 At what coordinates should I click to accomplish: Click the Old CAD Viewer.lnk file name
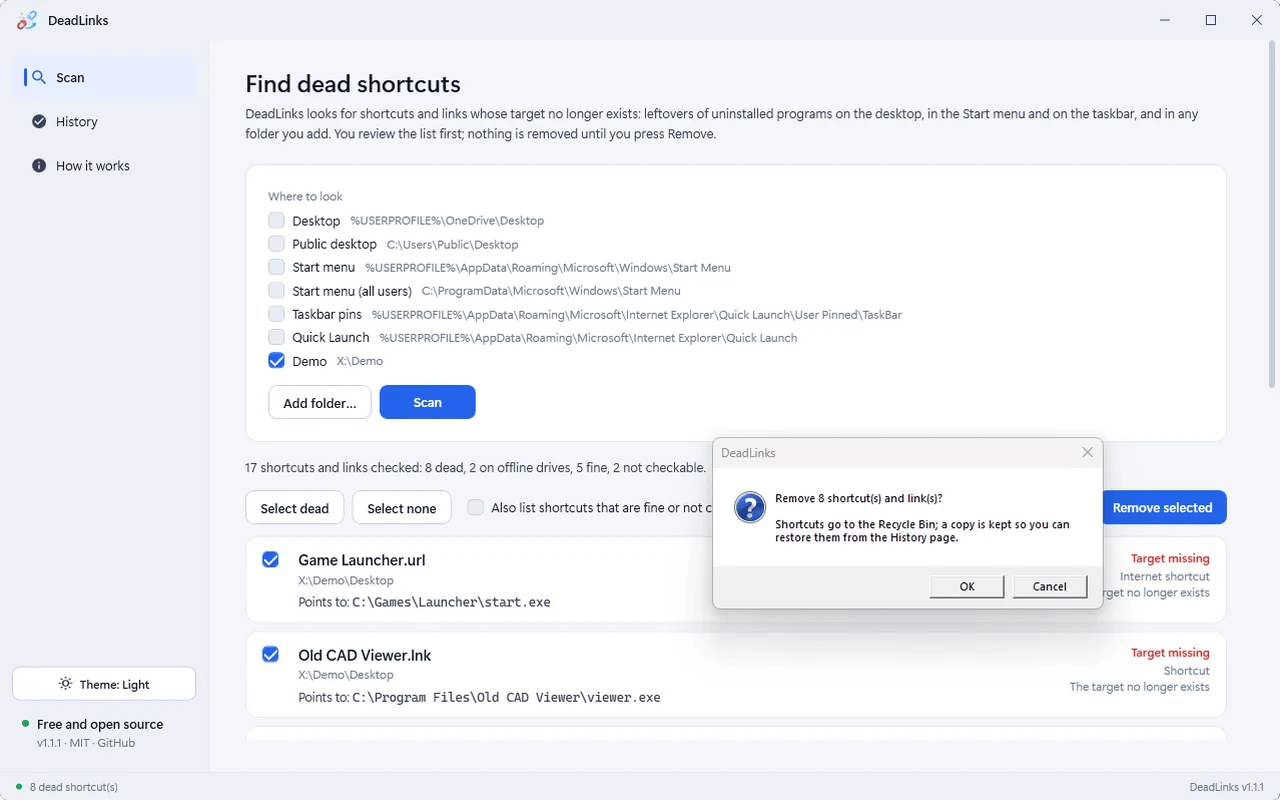click(x=365, y=655)
